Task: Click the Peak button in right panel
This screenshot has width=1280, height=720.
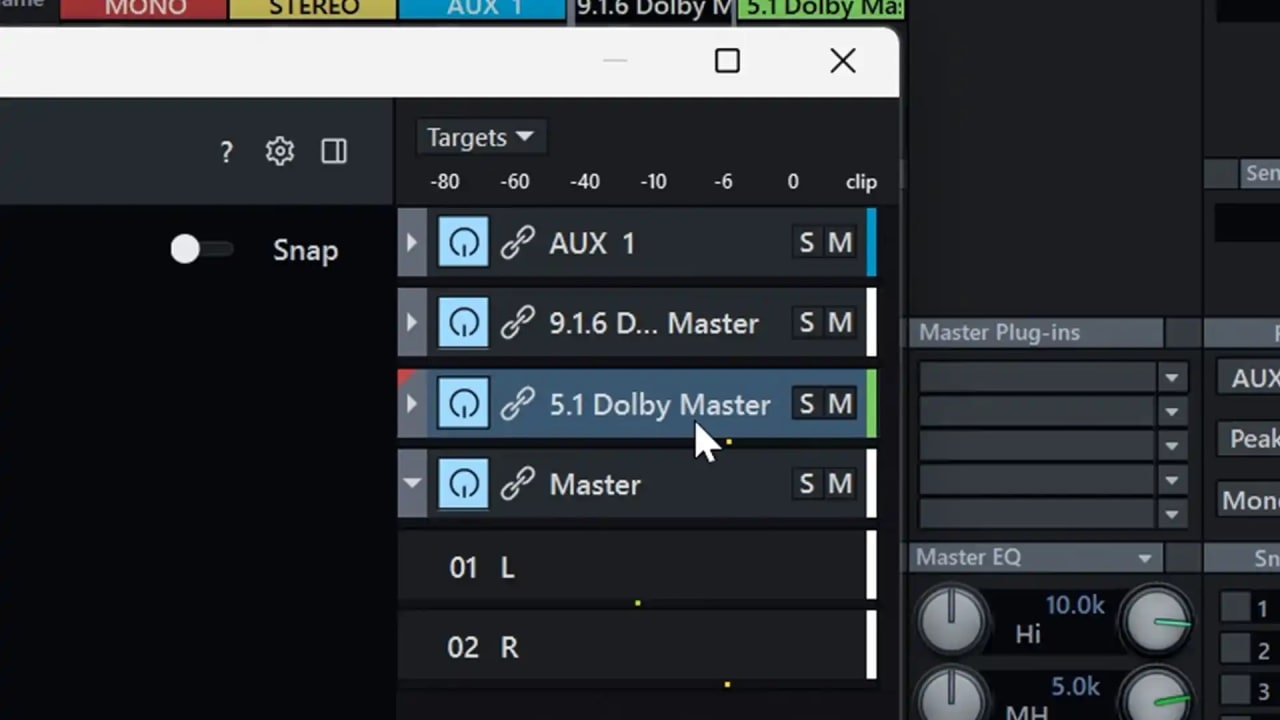Action: click(1249, 438)
